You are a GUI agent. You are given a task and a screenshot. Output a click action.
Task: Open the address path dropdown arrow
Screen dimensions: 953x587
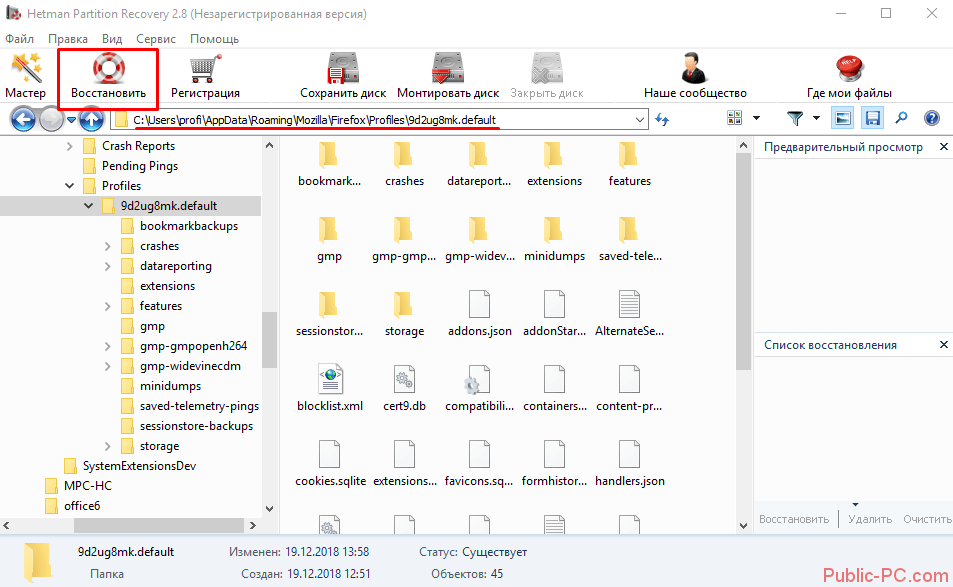[x=640, y=120]
